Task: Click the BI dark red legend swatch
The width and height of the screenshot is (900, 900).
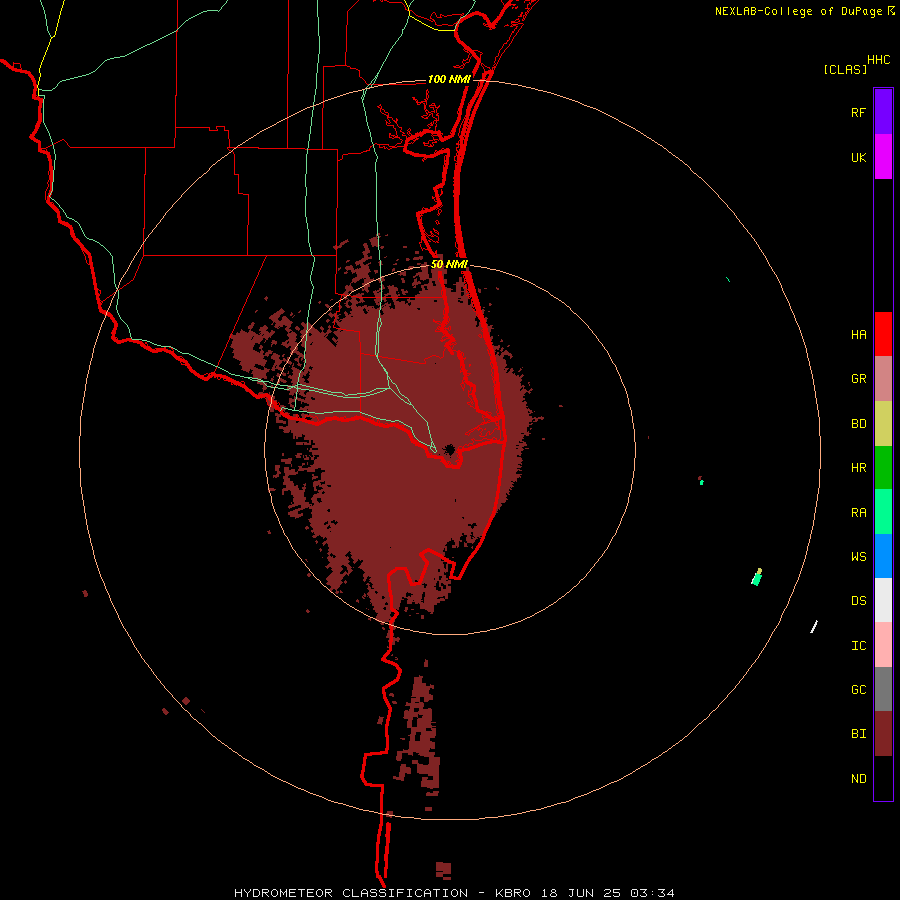Action: pyautogui.click(x=883, y=734)
